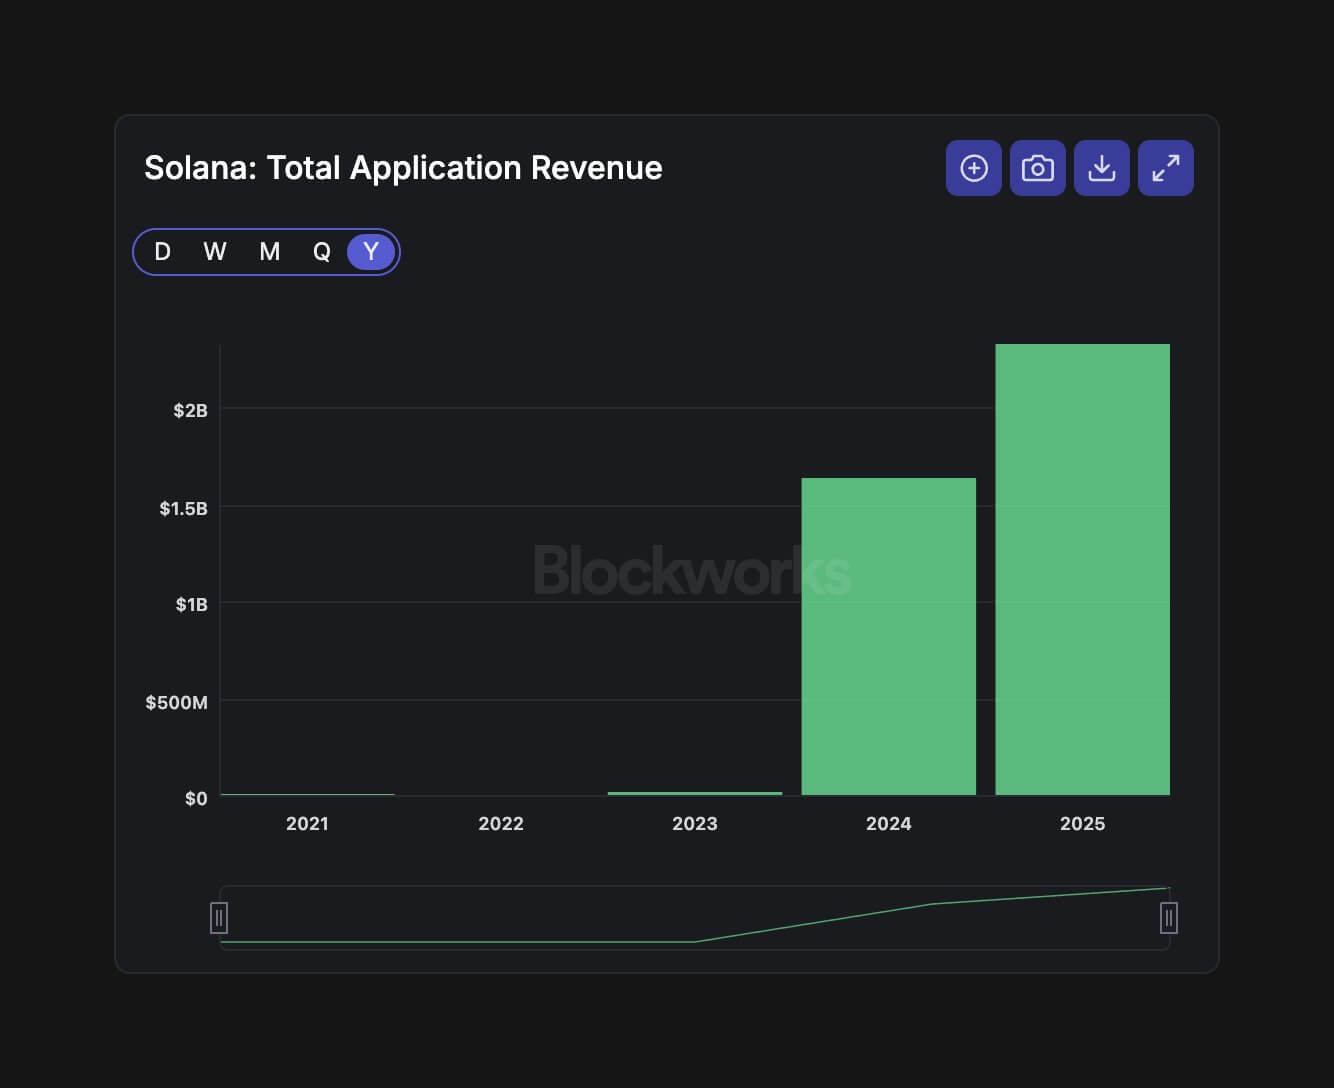Select the 2024 revenue bar
Screen dimensions: 1334x1088
pos(888,635)
